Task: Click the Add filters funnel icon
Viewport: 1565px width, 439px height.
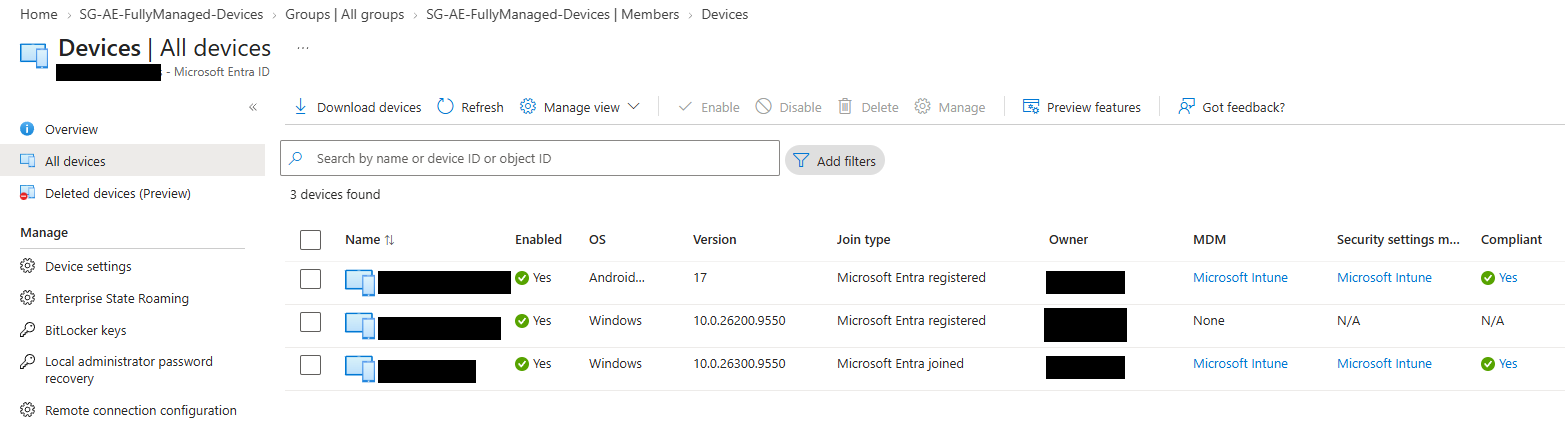Action: (801, 161)
